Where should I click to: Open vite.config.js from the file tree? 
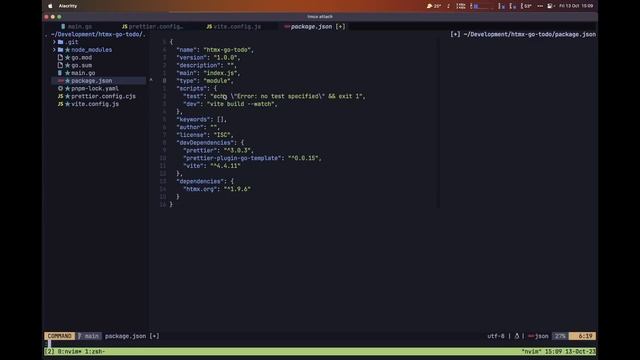[95, 104]
